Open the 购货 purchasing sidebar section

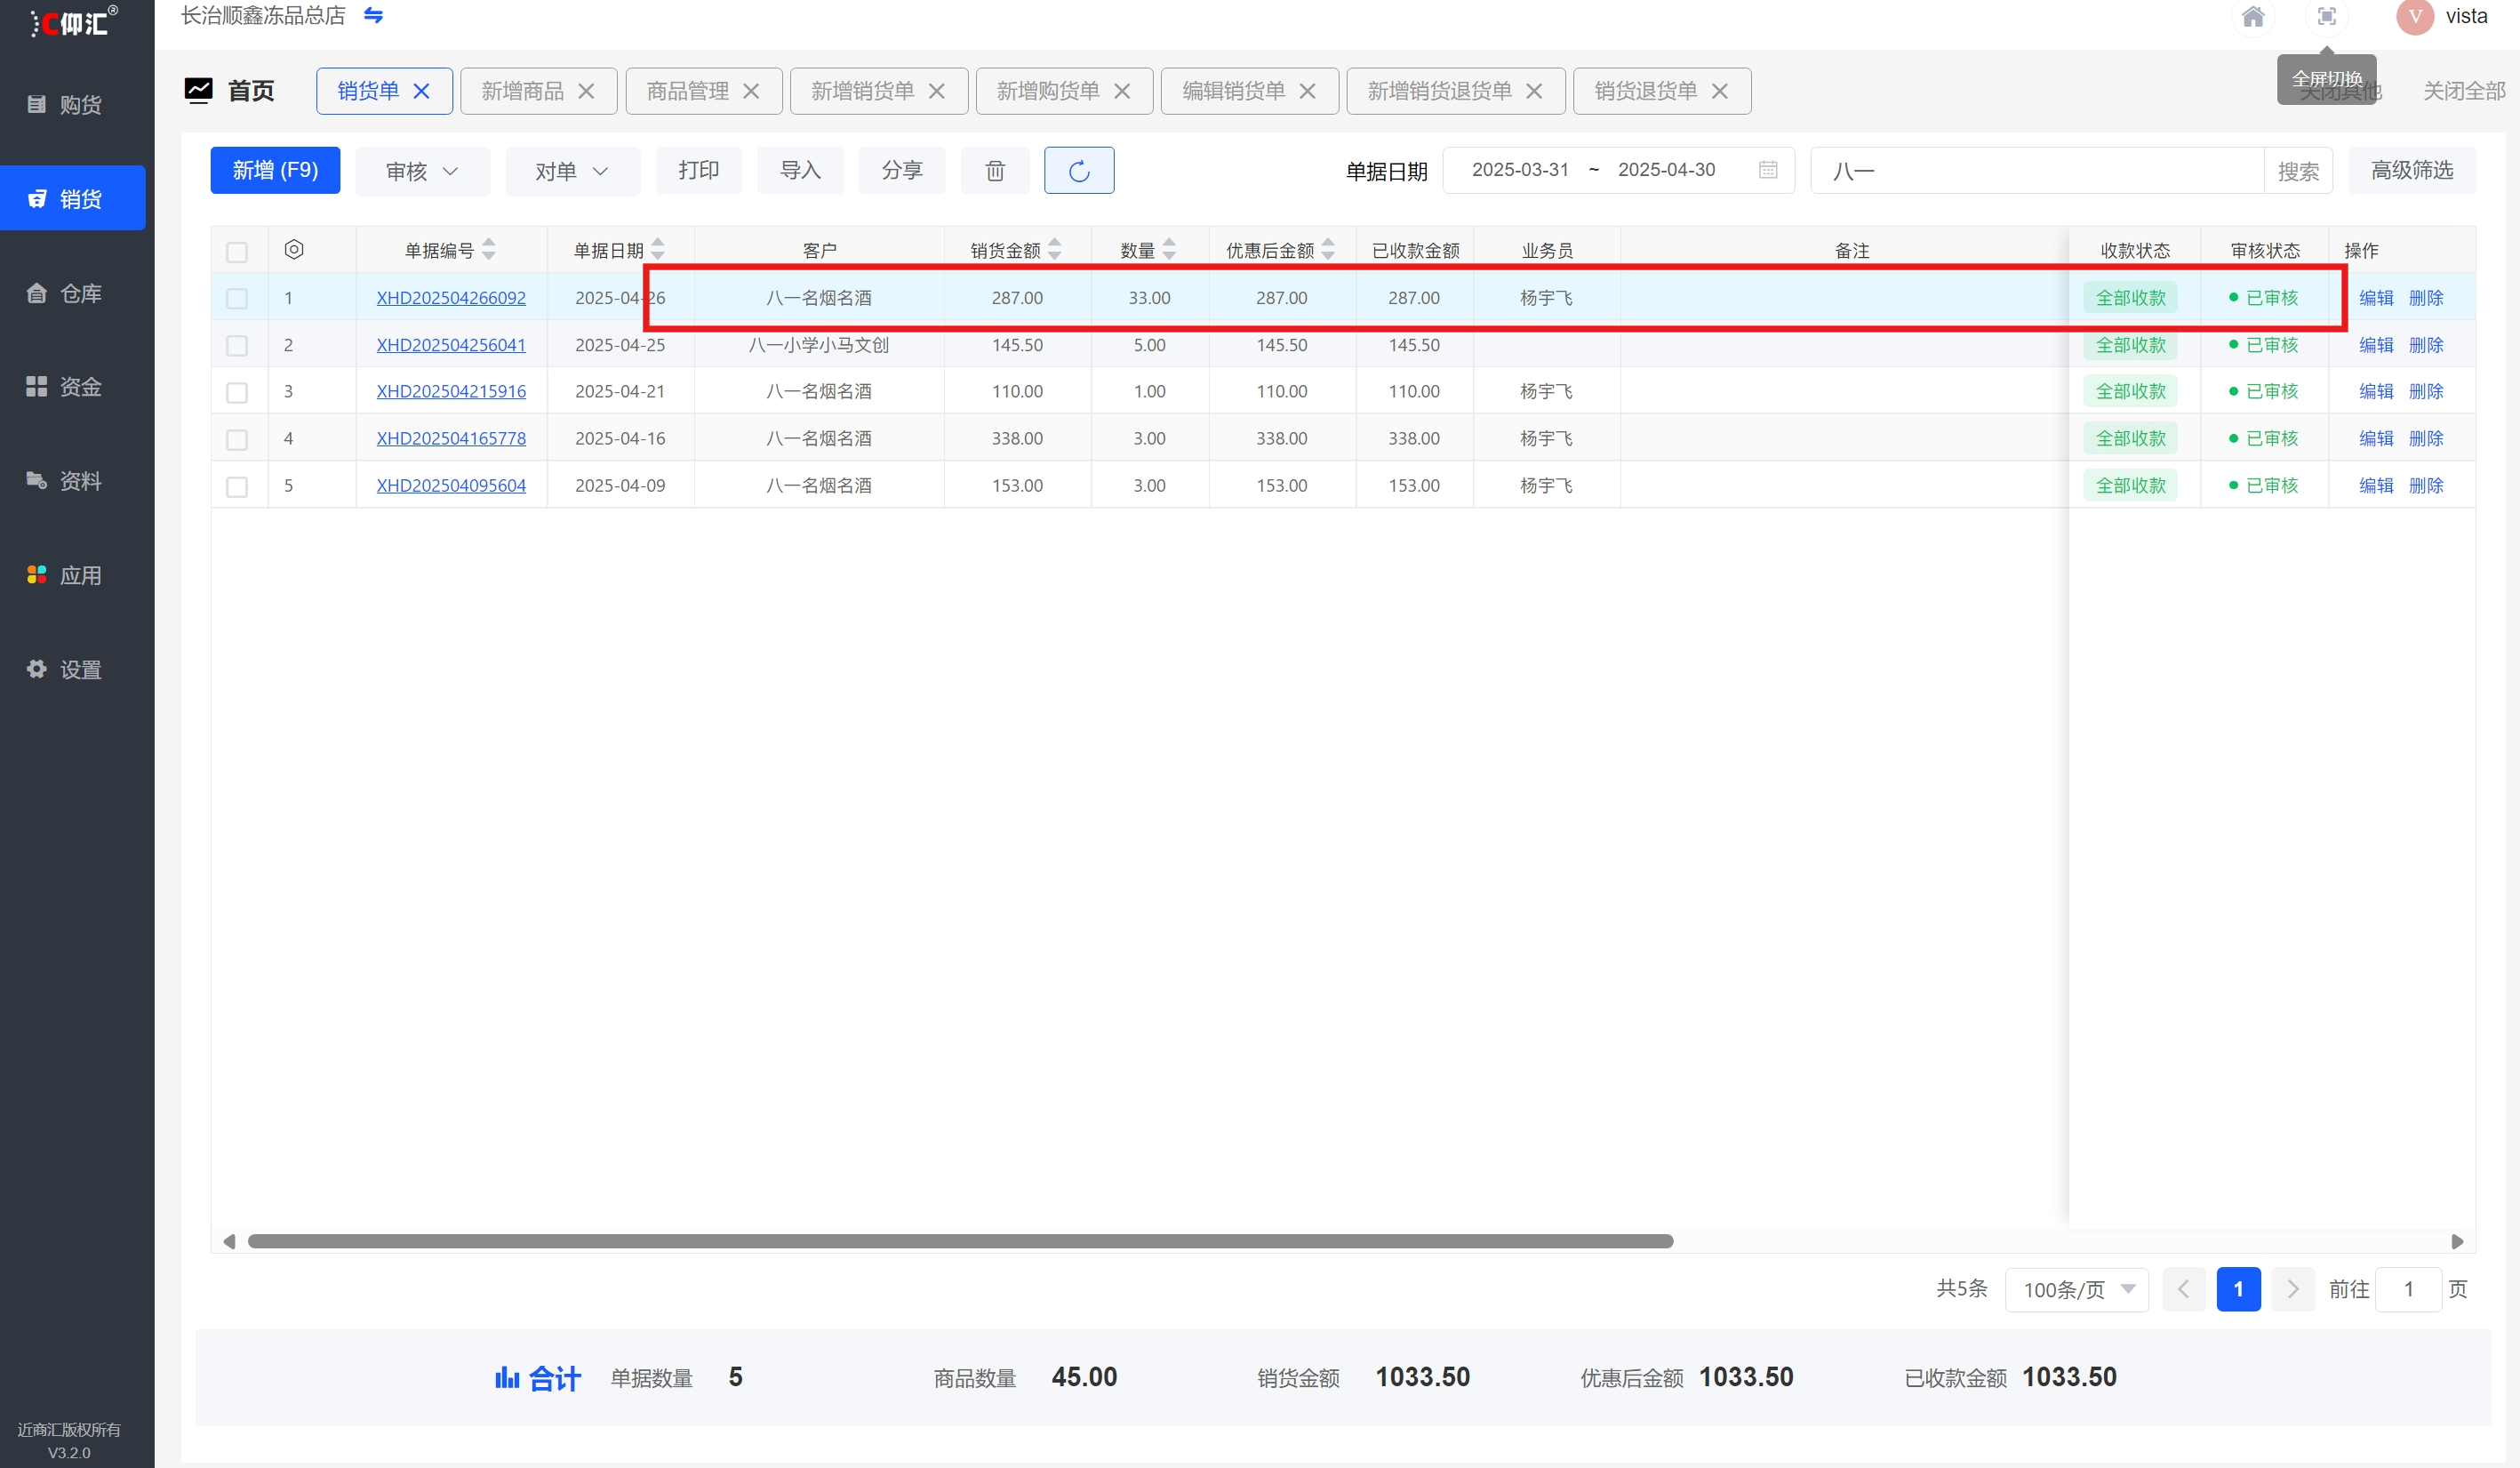pyautogui.click(x=72, y=104)
